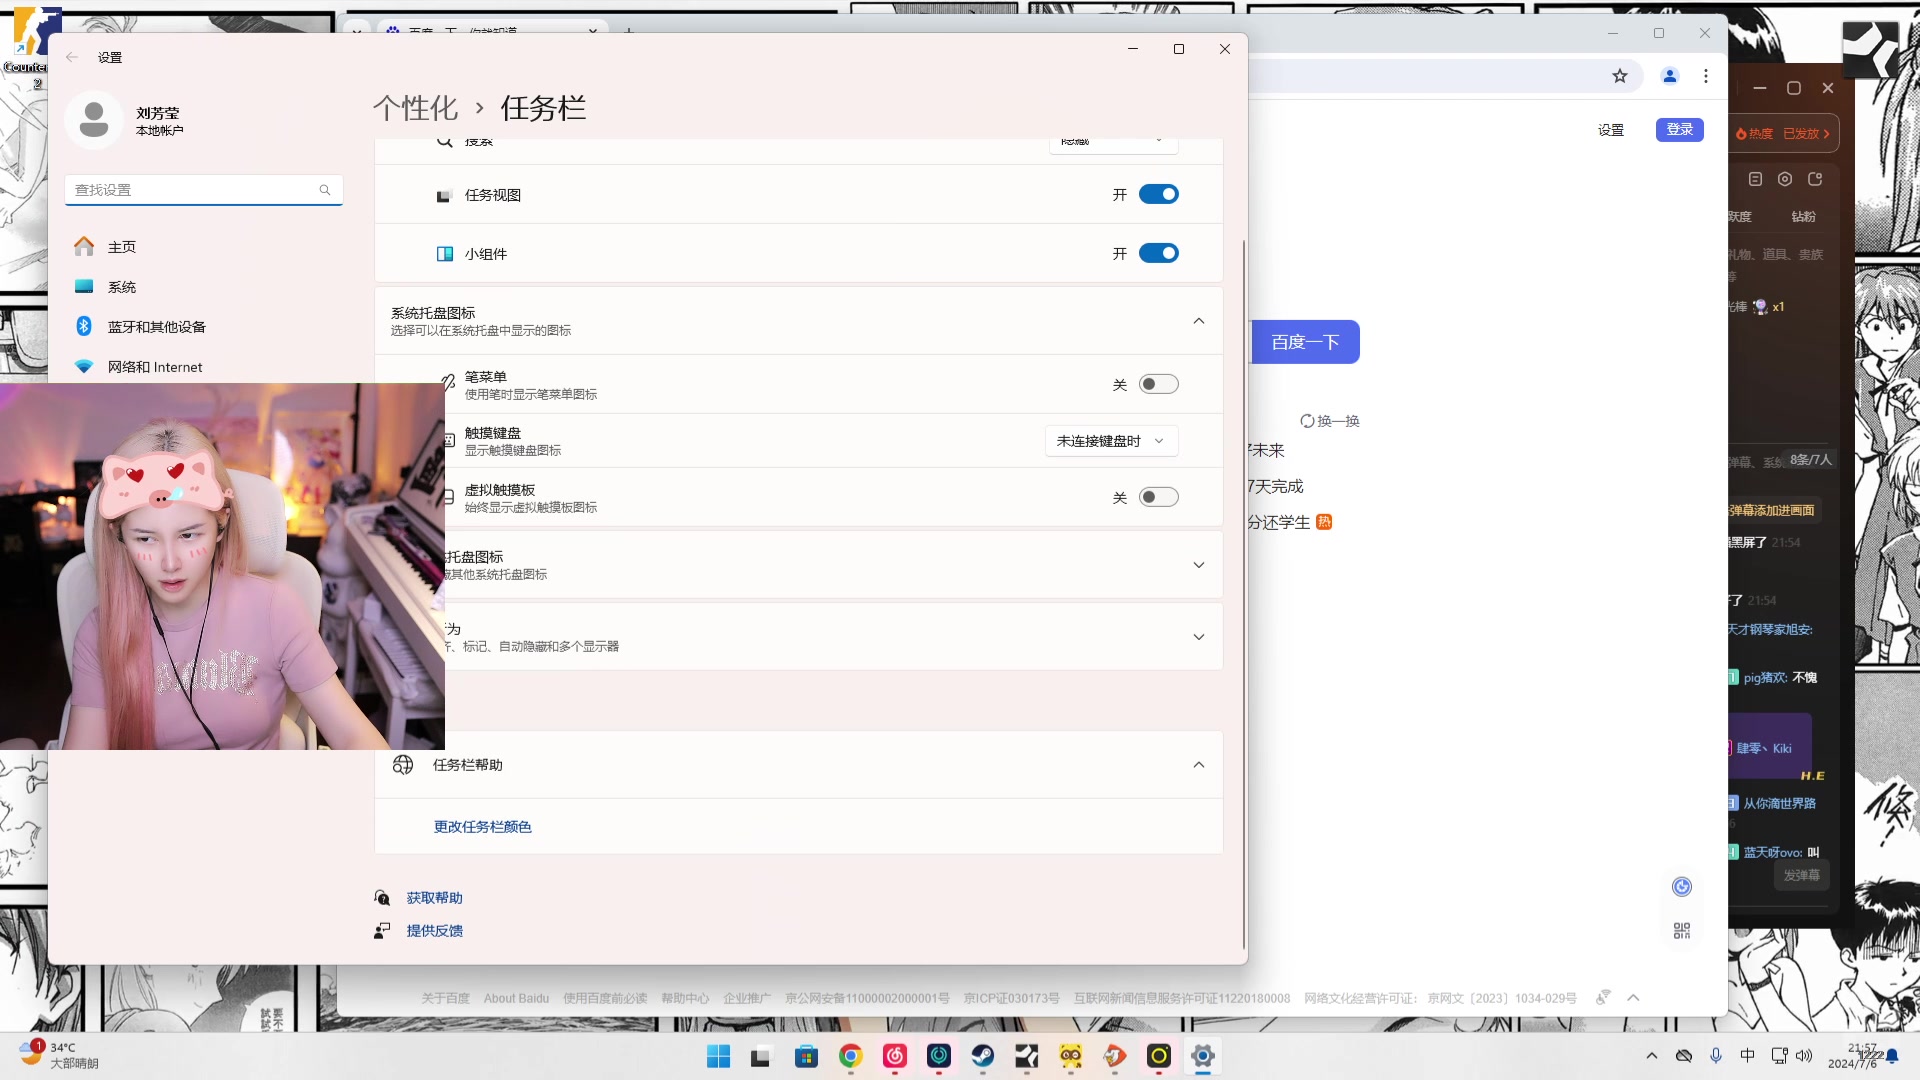Image resolution: width=1920 pixels, height=1080 pixels.
Task: Switch to Chrome on the taskbar
Action: (850, 1056)
